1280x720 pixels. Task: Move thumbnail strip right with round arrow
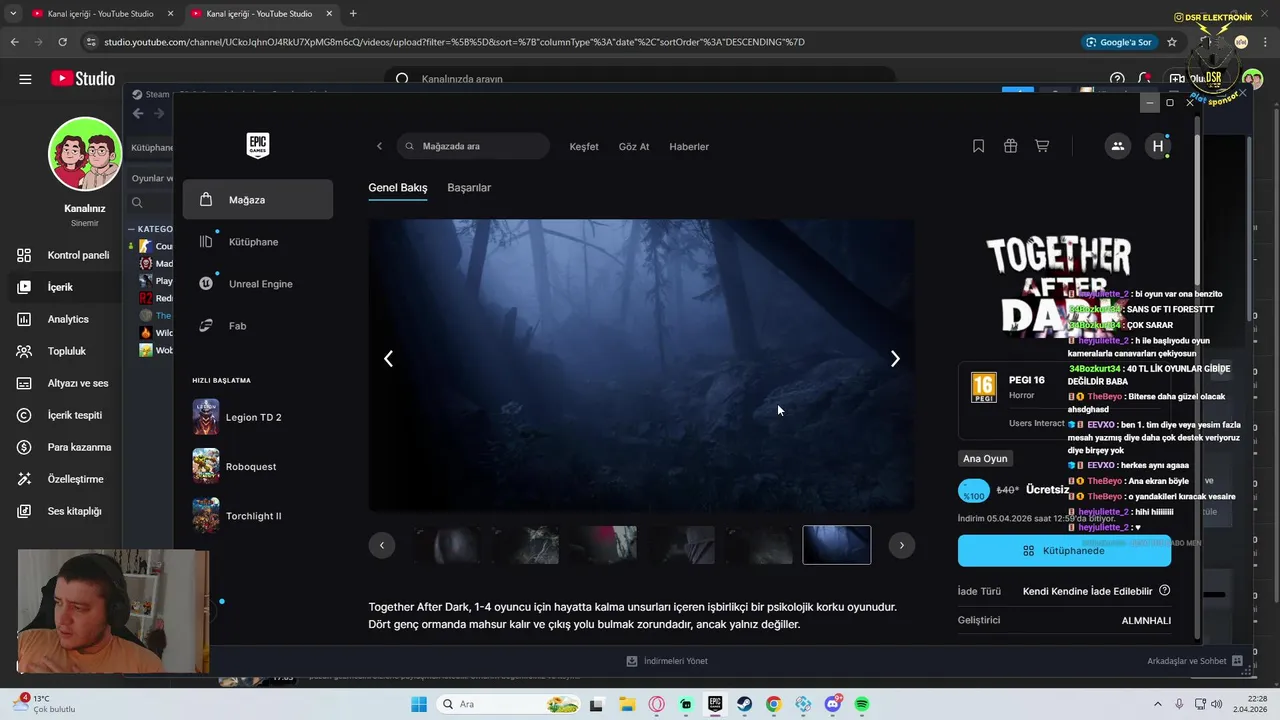pos(902,545)
